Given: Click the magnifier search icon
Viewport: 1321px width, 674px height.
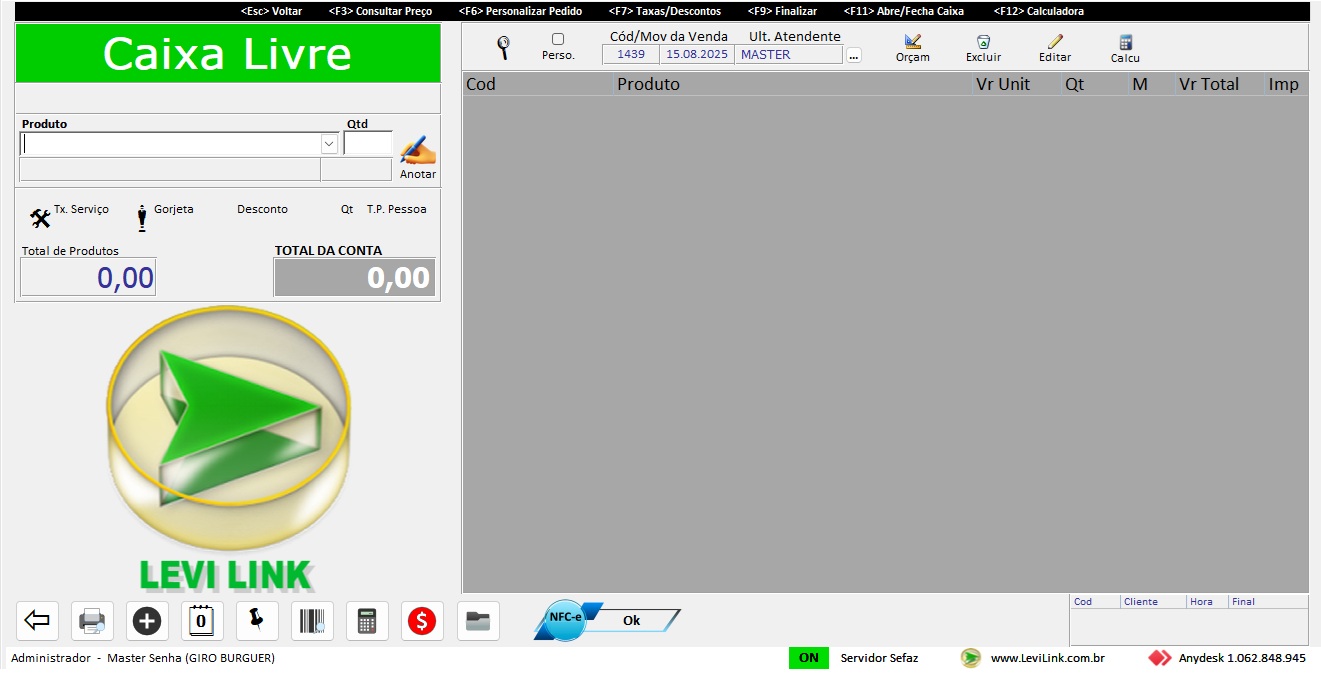Looking at the screenshot, I should tap(503, 46).
